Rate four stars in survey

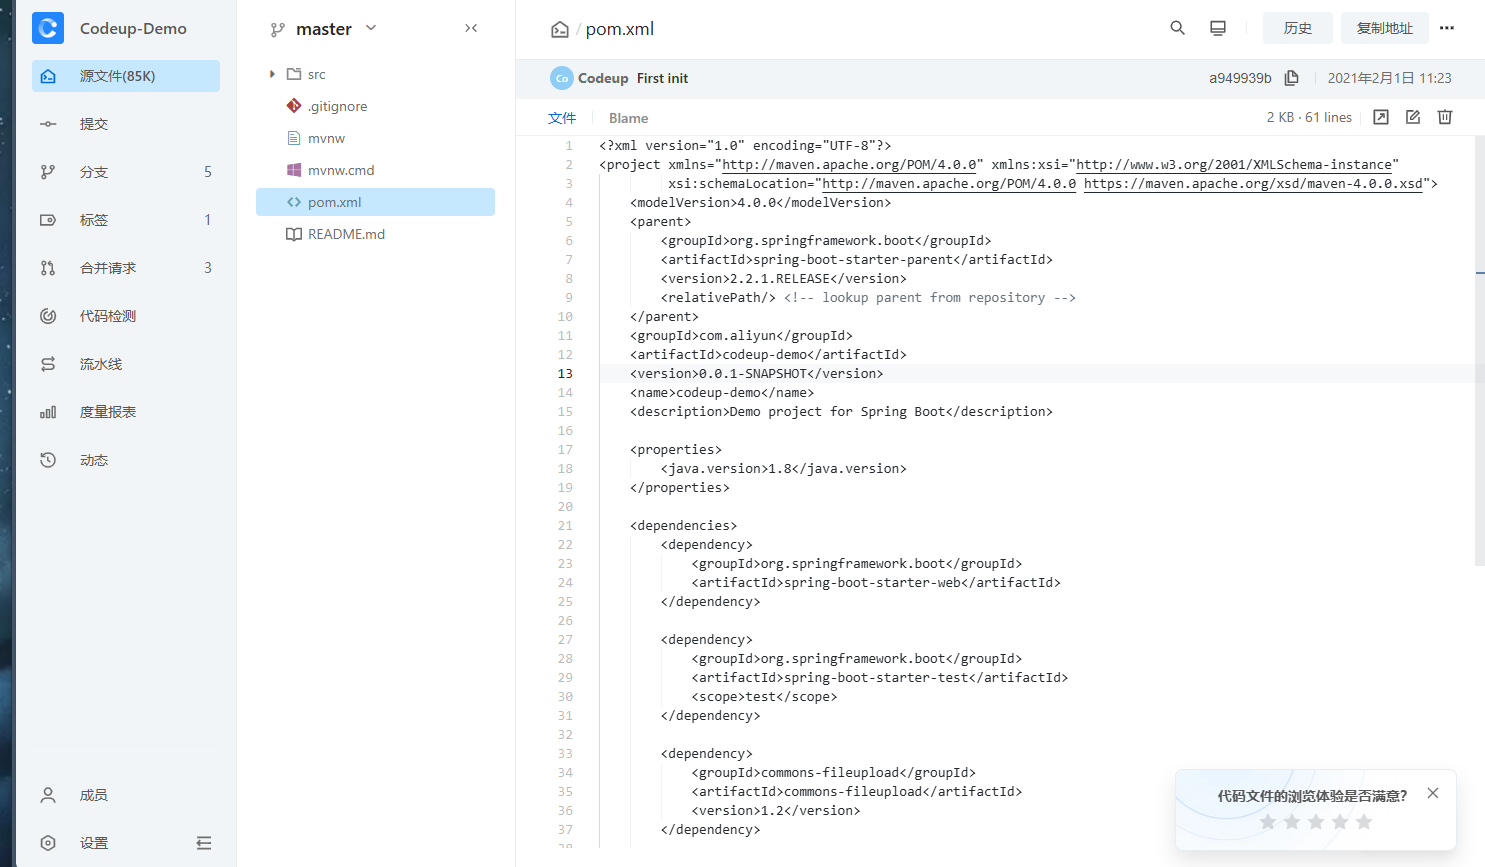1340,822
